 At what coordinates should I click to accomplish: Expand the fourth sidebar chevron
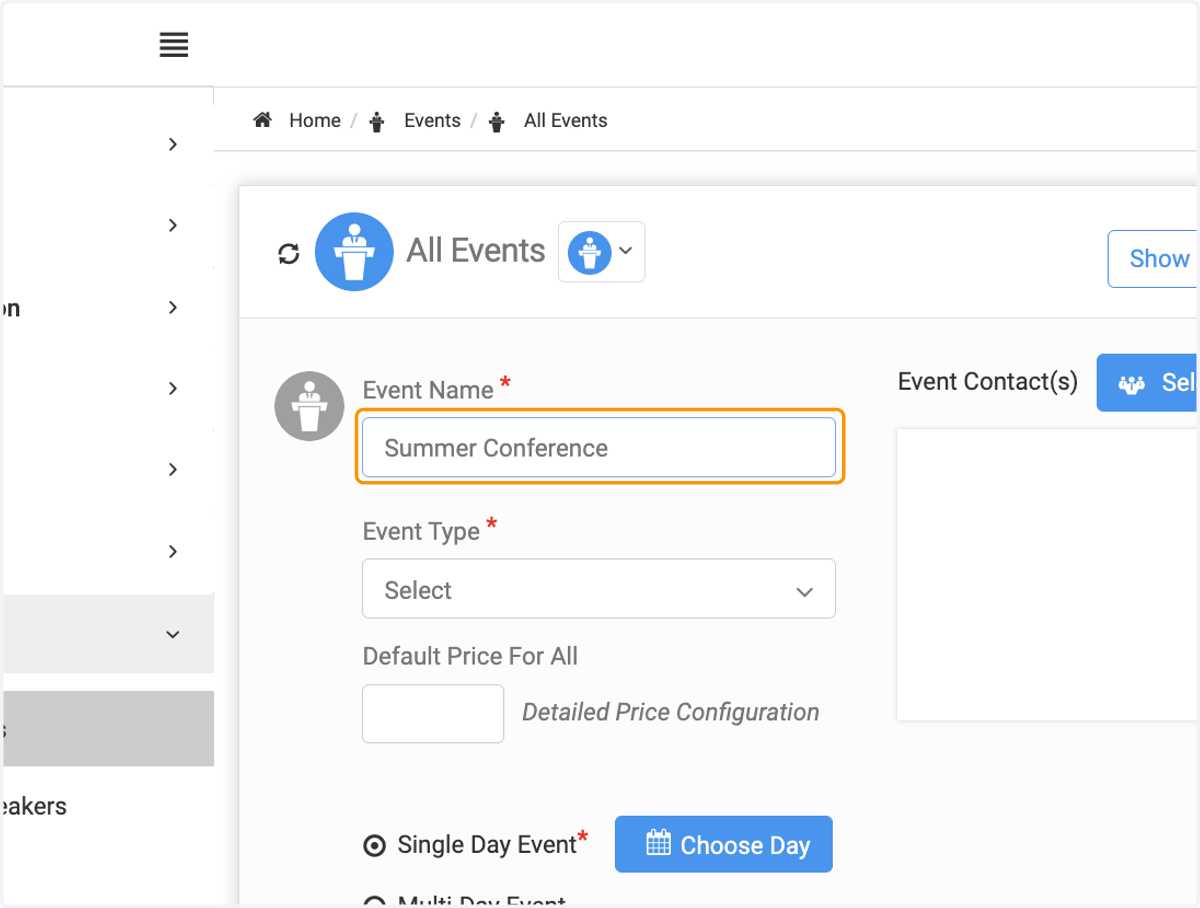[x=173, y=389]
